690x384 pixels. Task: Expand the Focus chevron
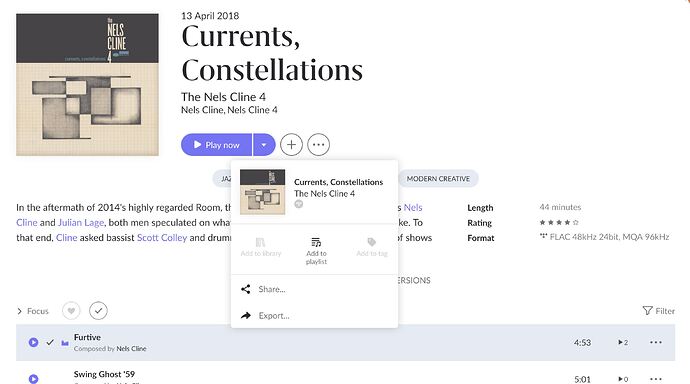tap(19, 311)
